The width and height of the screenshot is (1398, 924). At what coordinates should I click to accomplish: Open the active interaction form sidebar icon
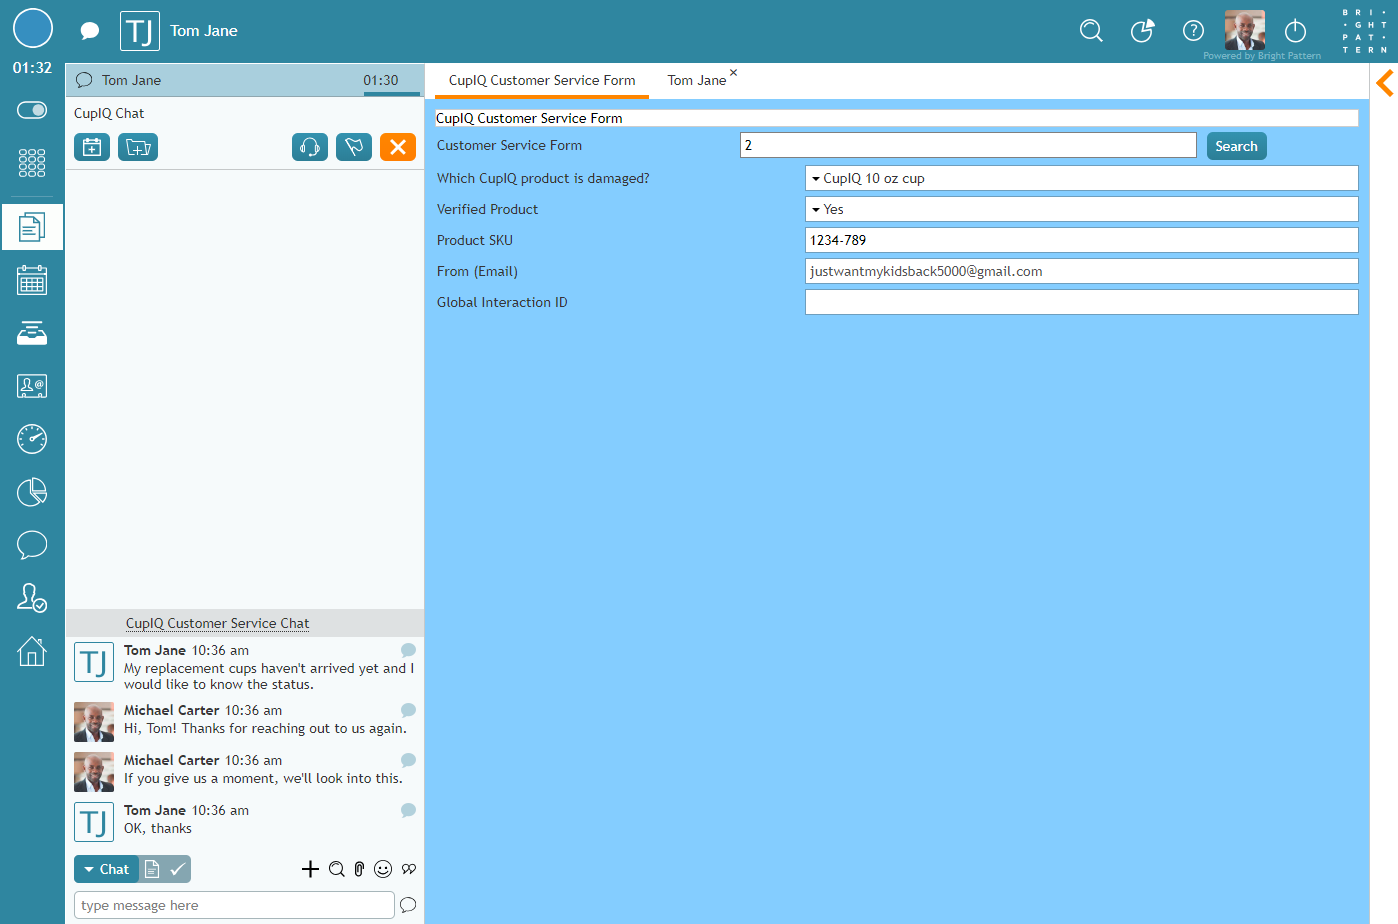tap(32, 227)
